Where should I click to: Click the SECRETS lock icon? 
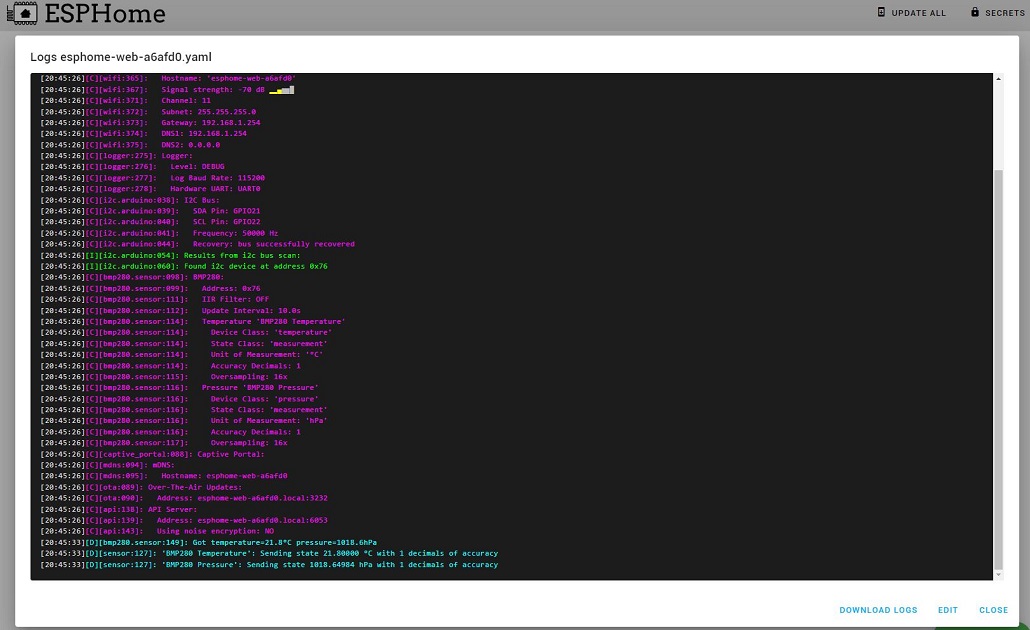coord(975,12)
